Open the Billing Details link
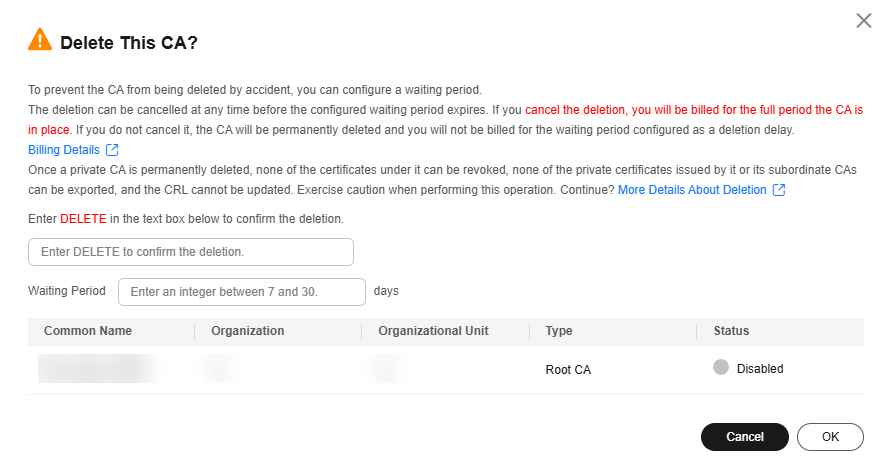 tap(64, 150)
